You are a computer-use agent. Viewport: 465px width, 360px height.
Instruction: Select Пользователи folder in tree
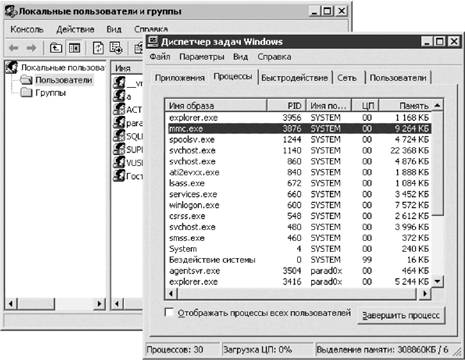[56, 80]
